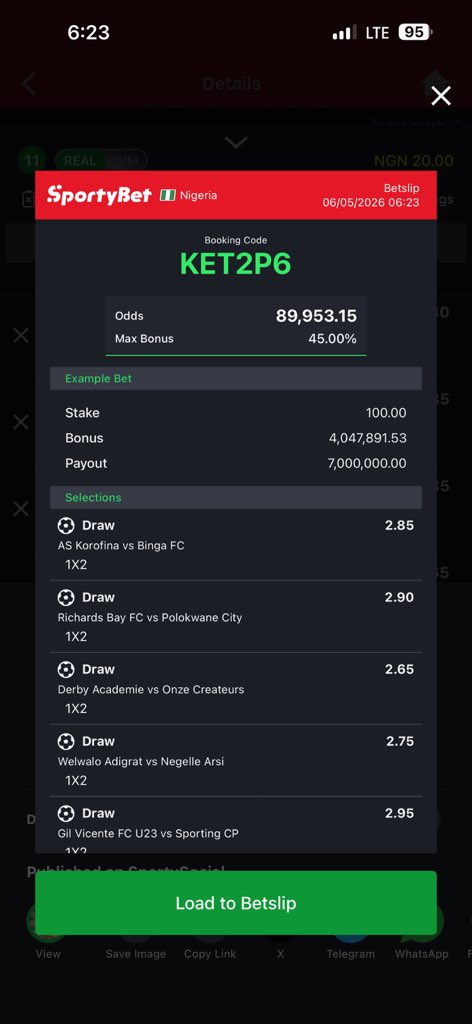
Task: Tap the 2.75 odds value
Action: click(x=399, y=741)
